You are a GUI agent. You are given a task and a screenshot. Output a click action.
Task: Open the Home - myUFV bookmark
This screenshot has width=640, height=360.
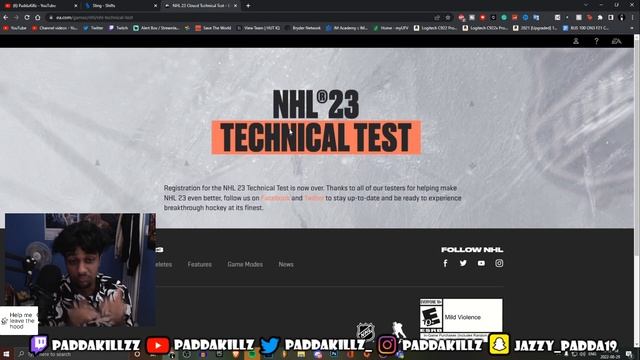391,28
